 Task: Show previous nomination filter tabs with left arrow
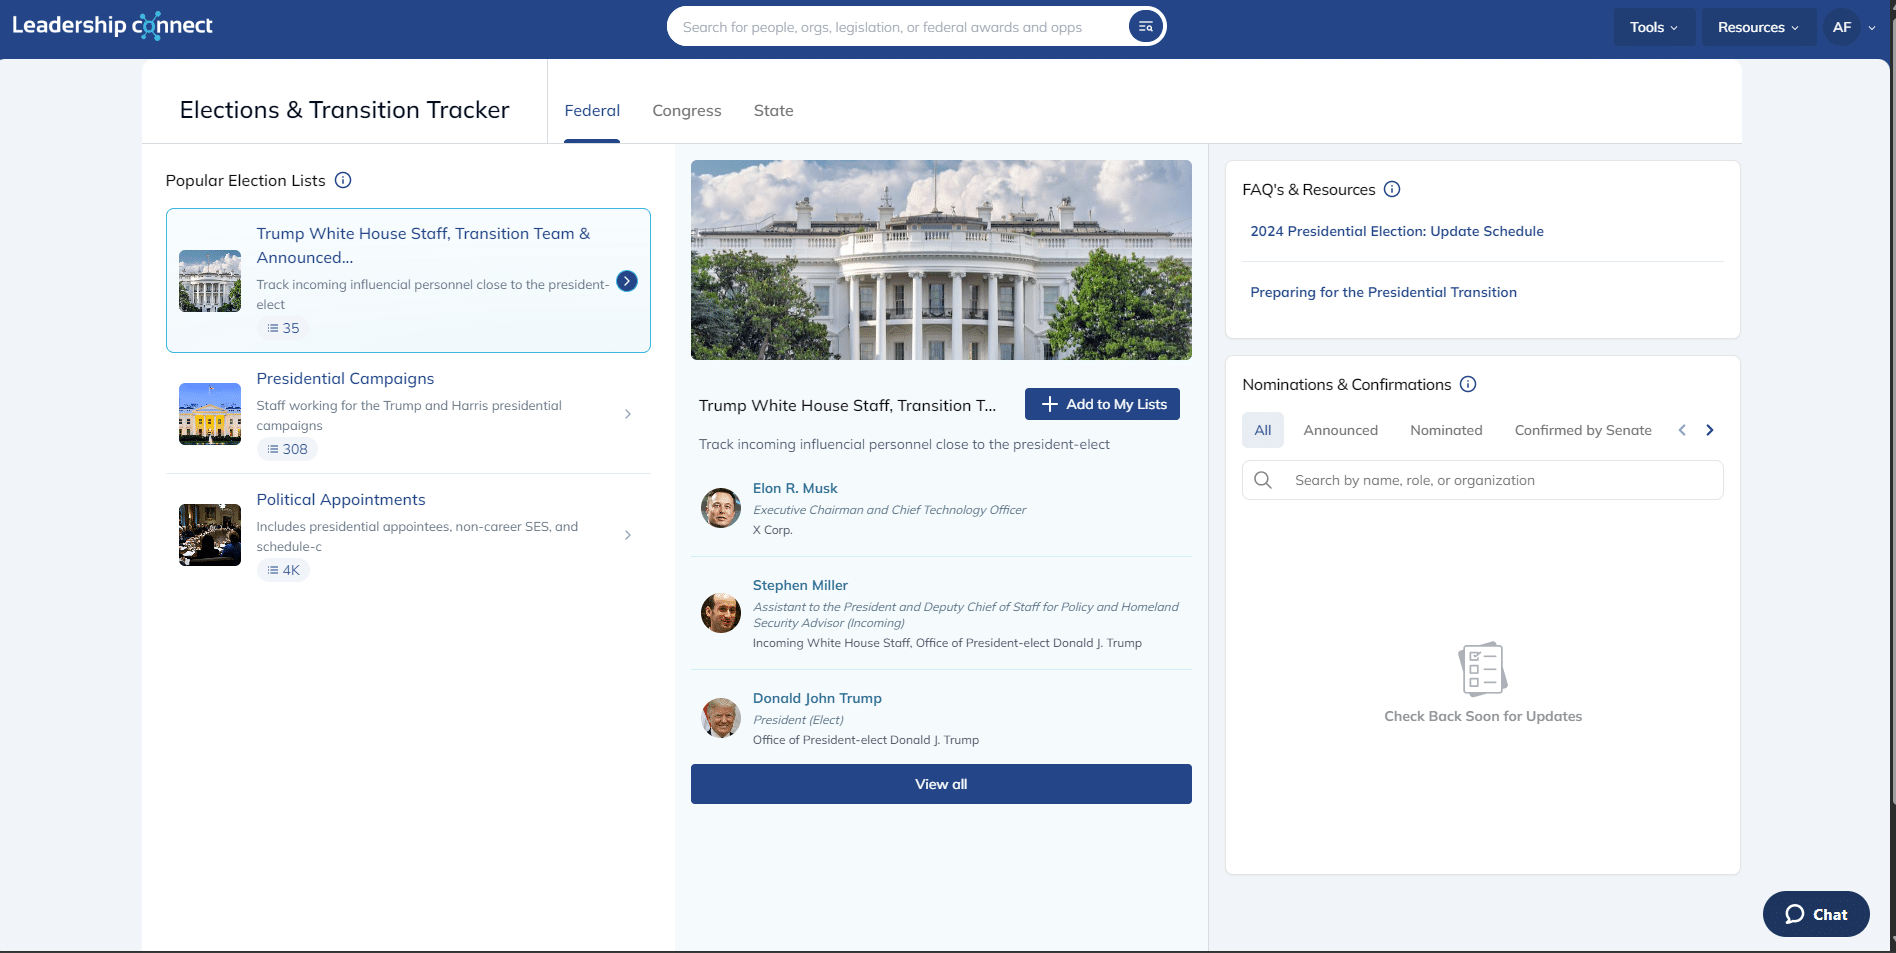point(1682,430)
